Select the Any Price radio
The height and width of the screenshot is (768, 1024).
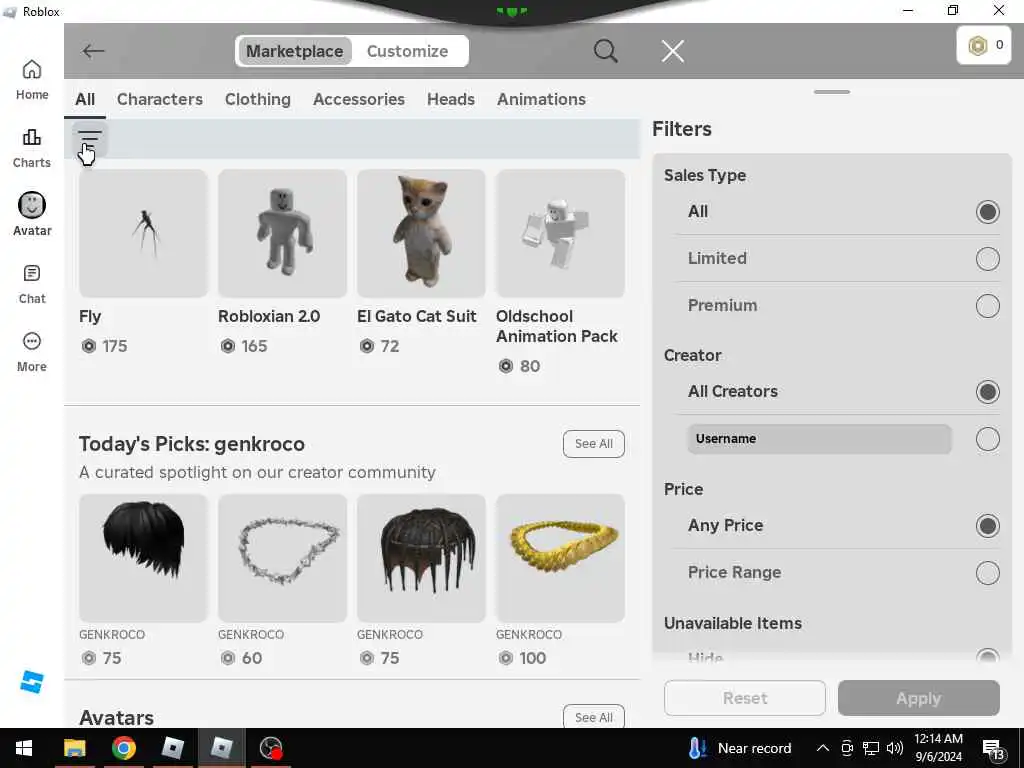(x=987, y=526)
